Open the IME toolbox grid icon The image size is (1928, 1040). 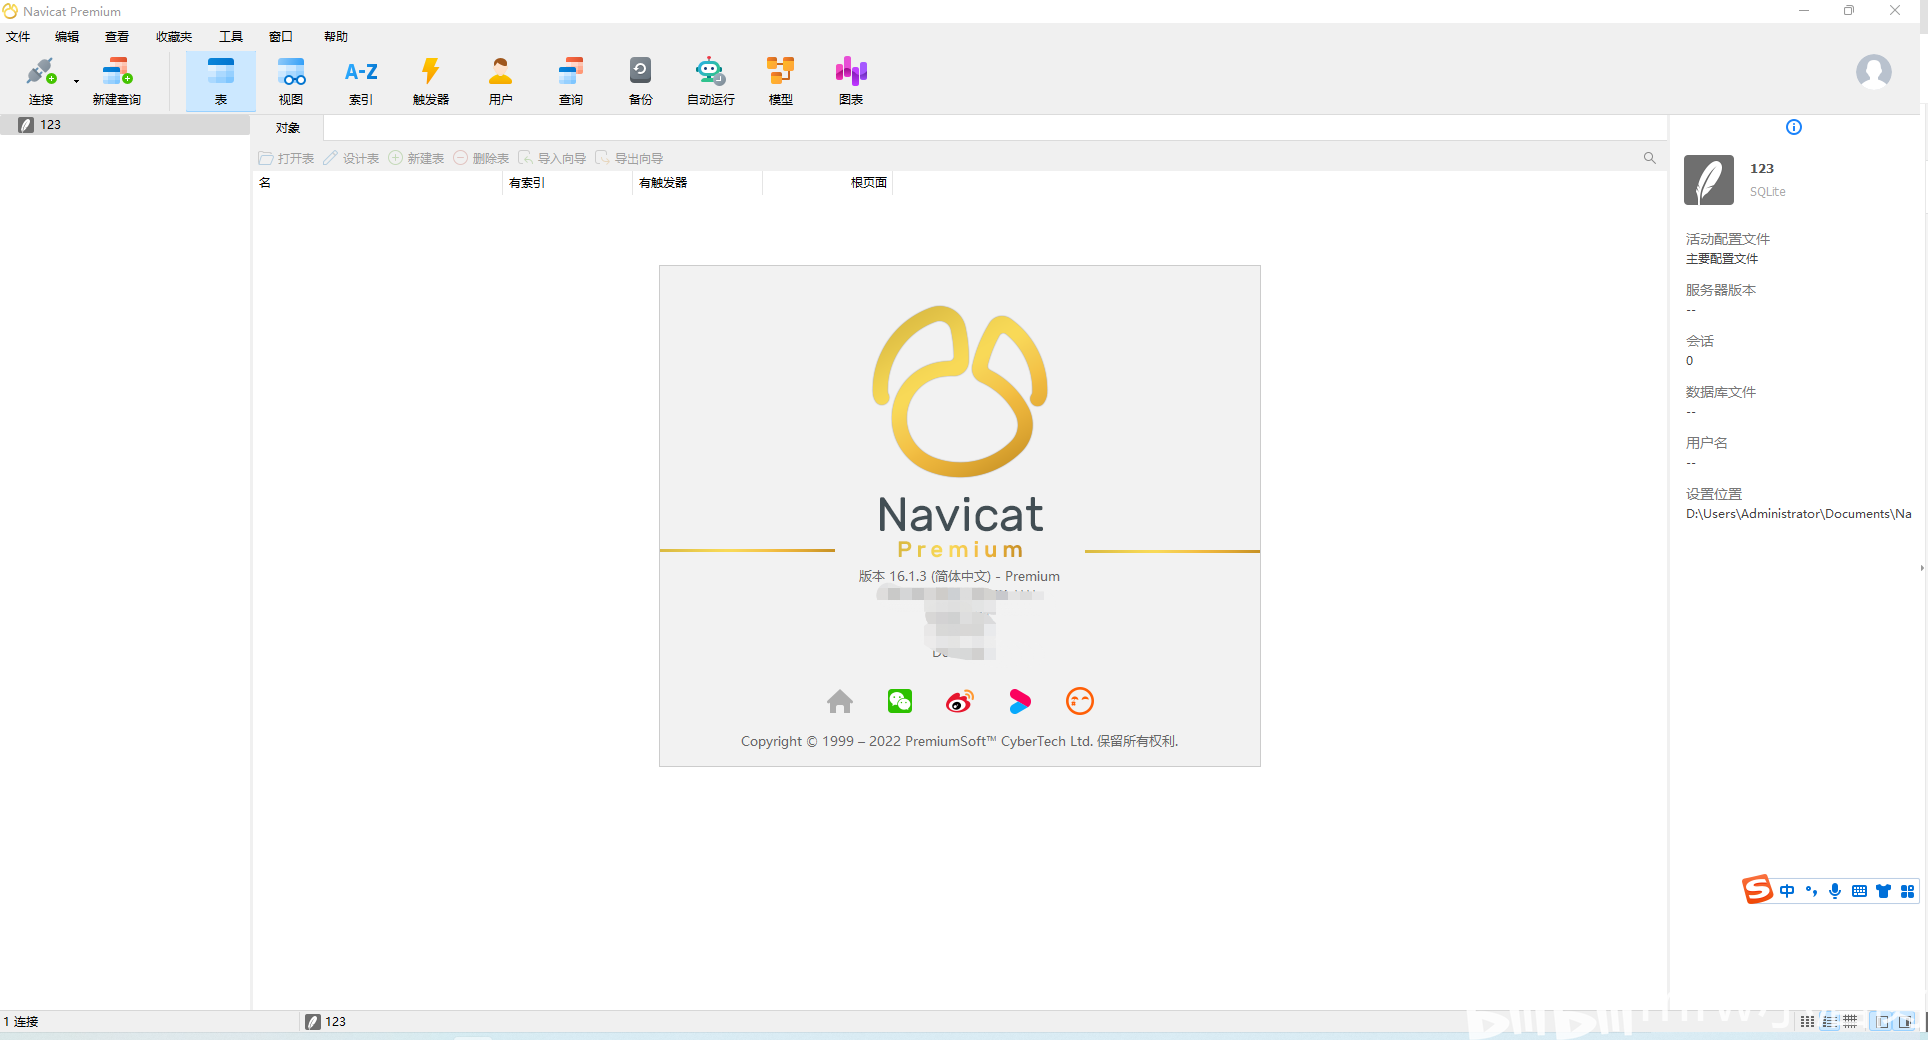(1907, 891)
